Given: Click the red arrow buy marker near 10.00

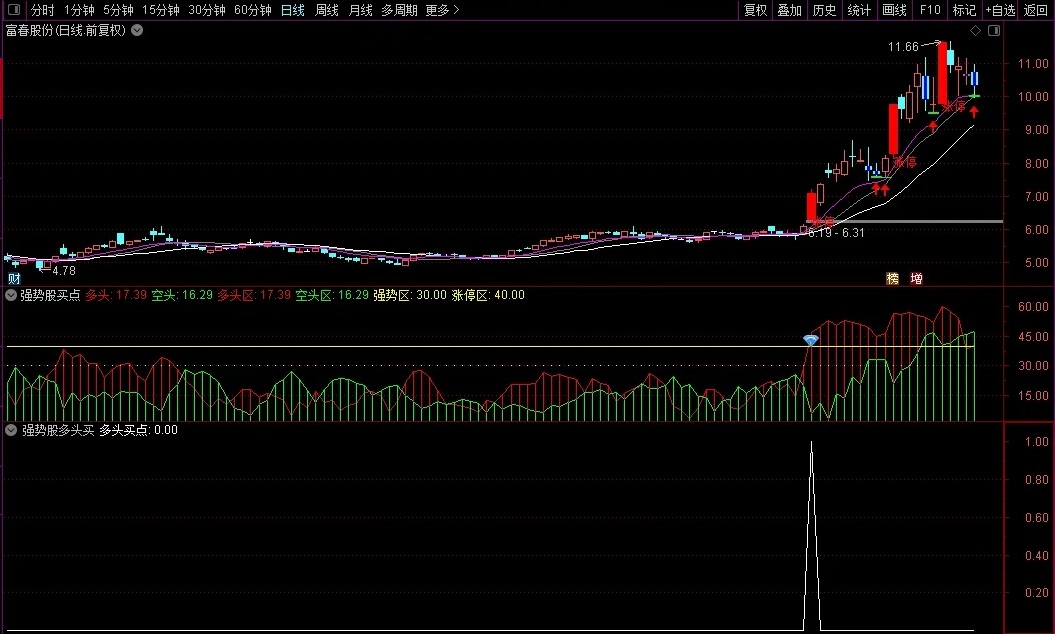Looking at the screenshot, I should click(974, 111).
